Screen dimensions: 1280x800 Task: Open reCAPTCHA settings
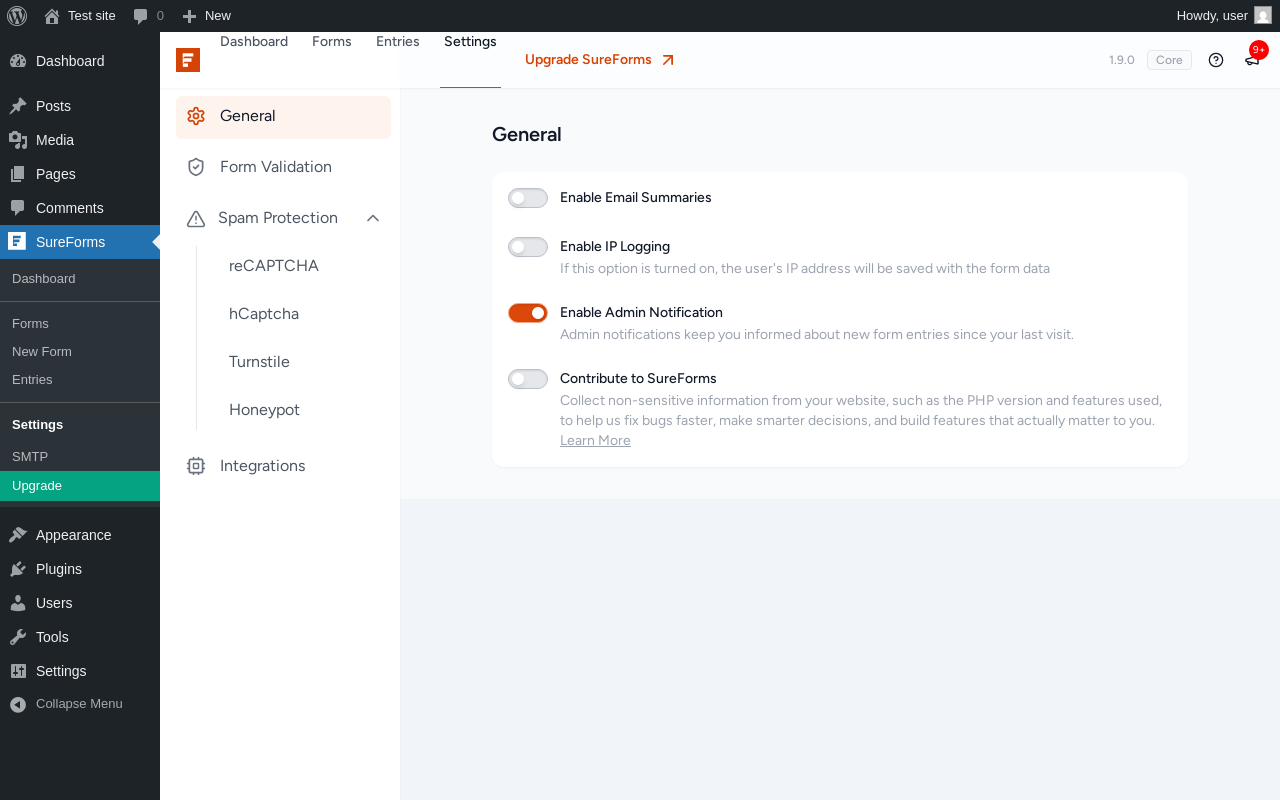(274, 266)
